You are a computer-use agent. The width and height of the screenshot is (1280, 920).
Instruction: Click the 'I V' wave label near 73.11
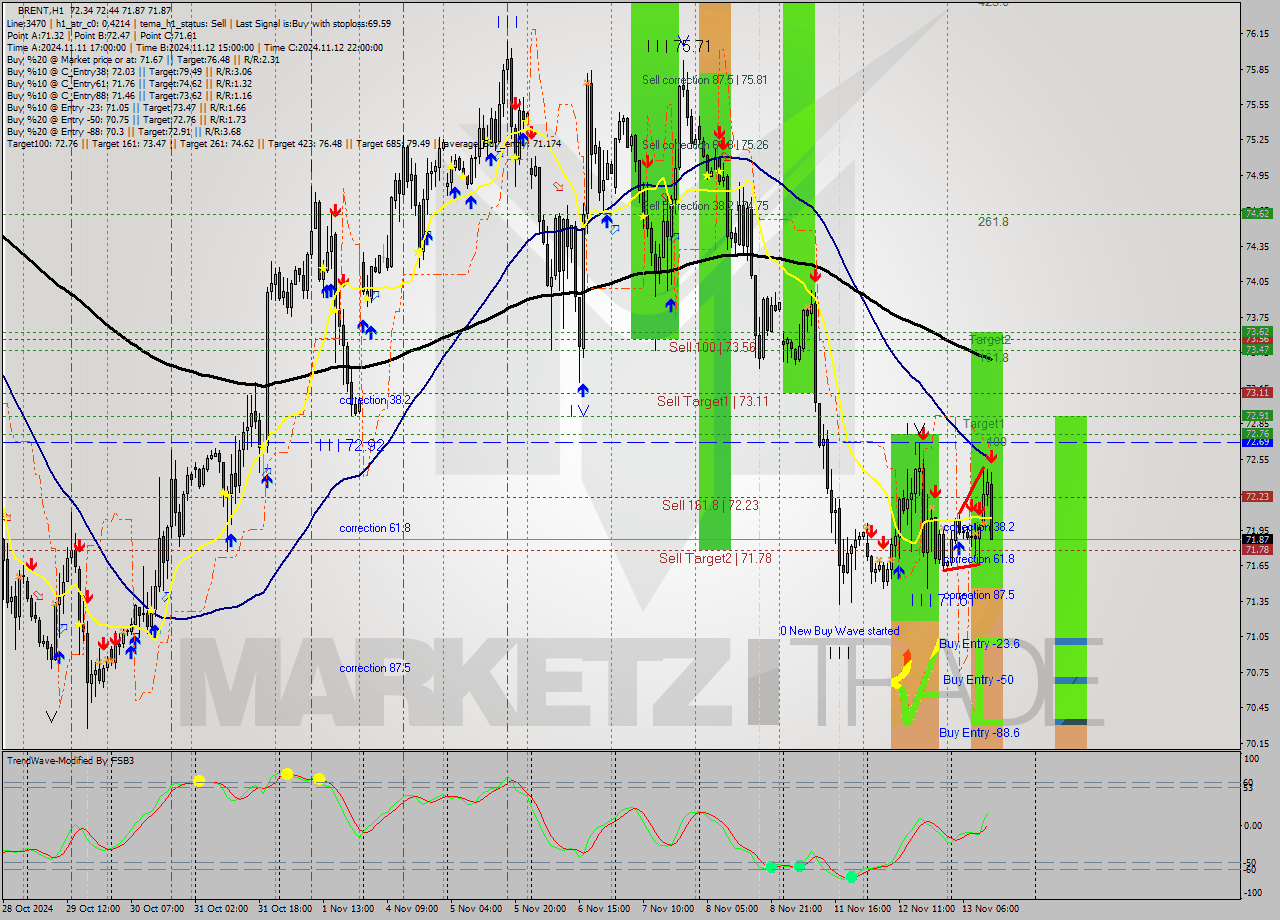click(579, 411)
